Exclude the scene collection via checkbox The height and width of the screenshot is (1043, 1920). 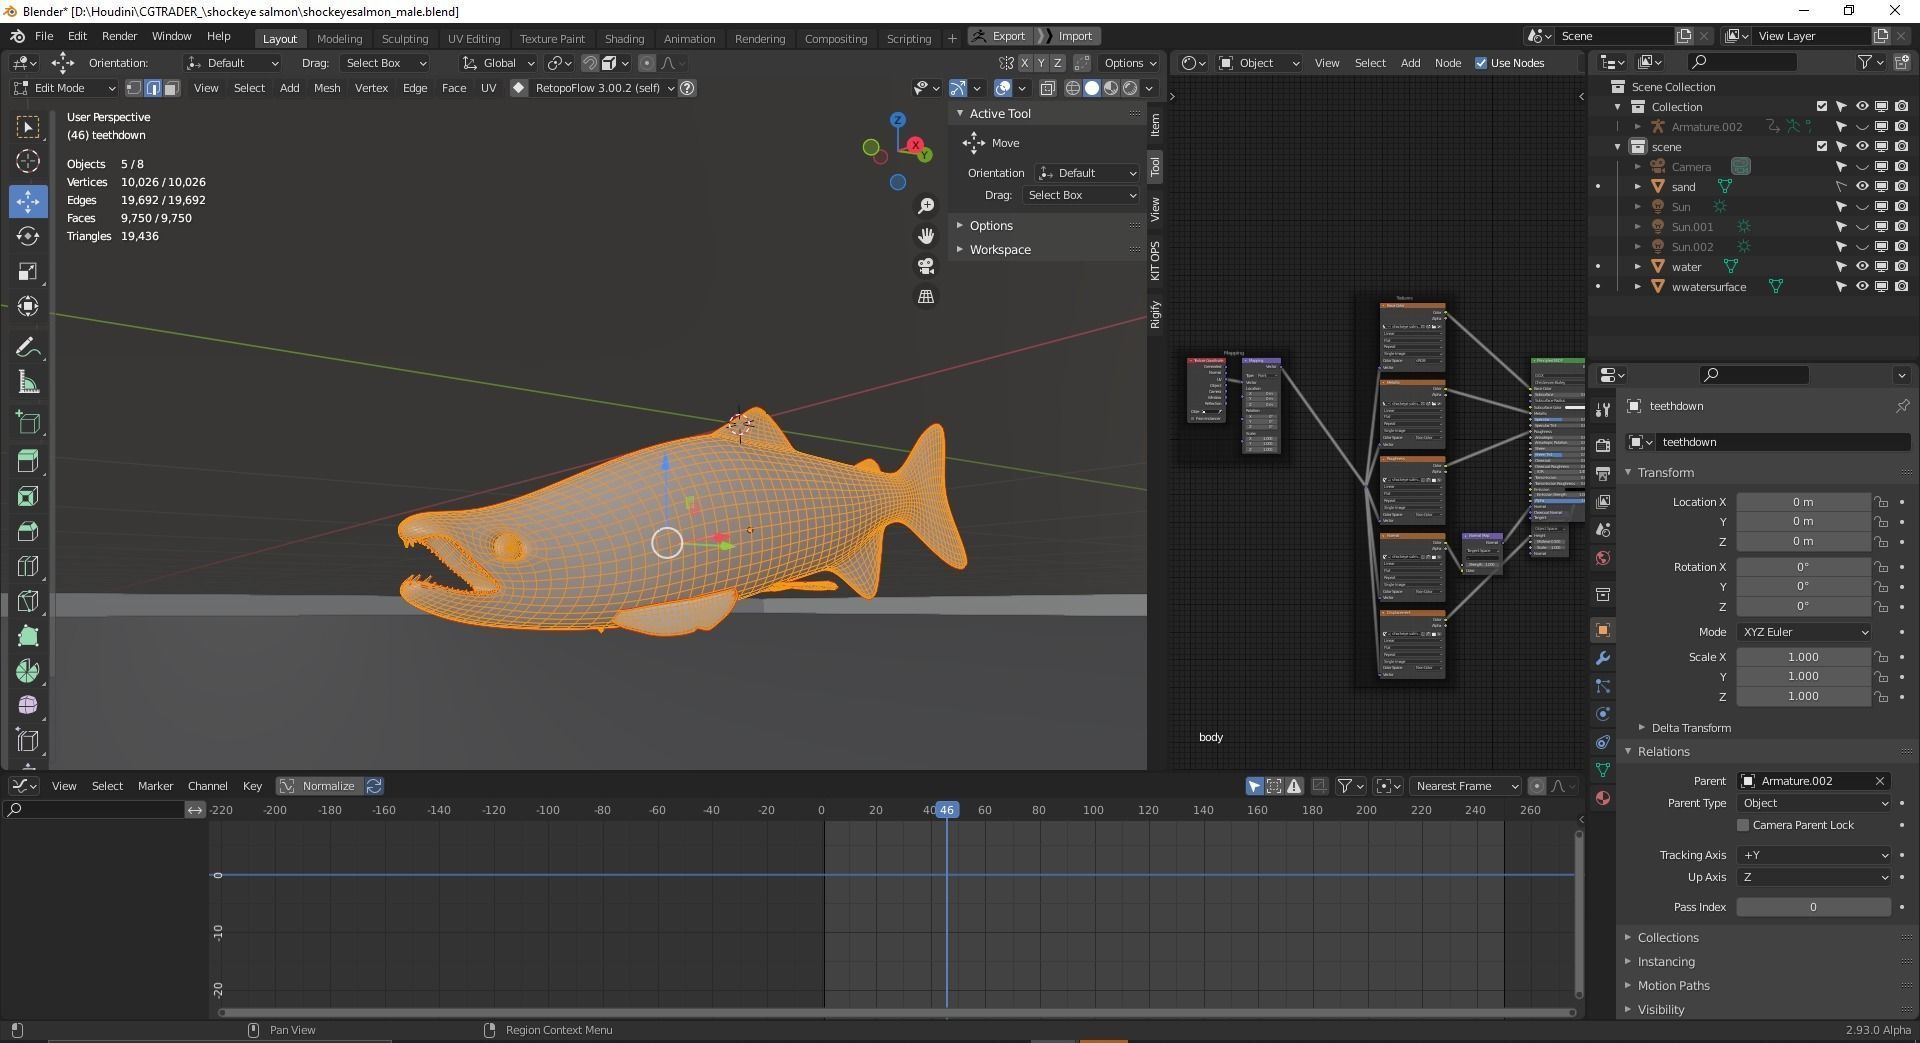(x=1821, y=147)
